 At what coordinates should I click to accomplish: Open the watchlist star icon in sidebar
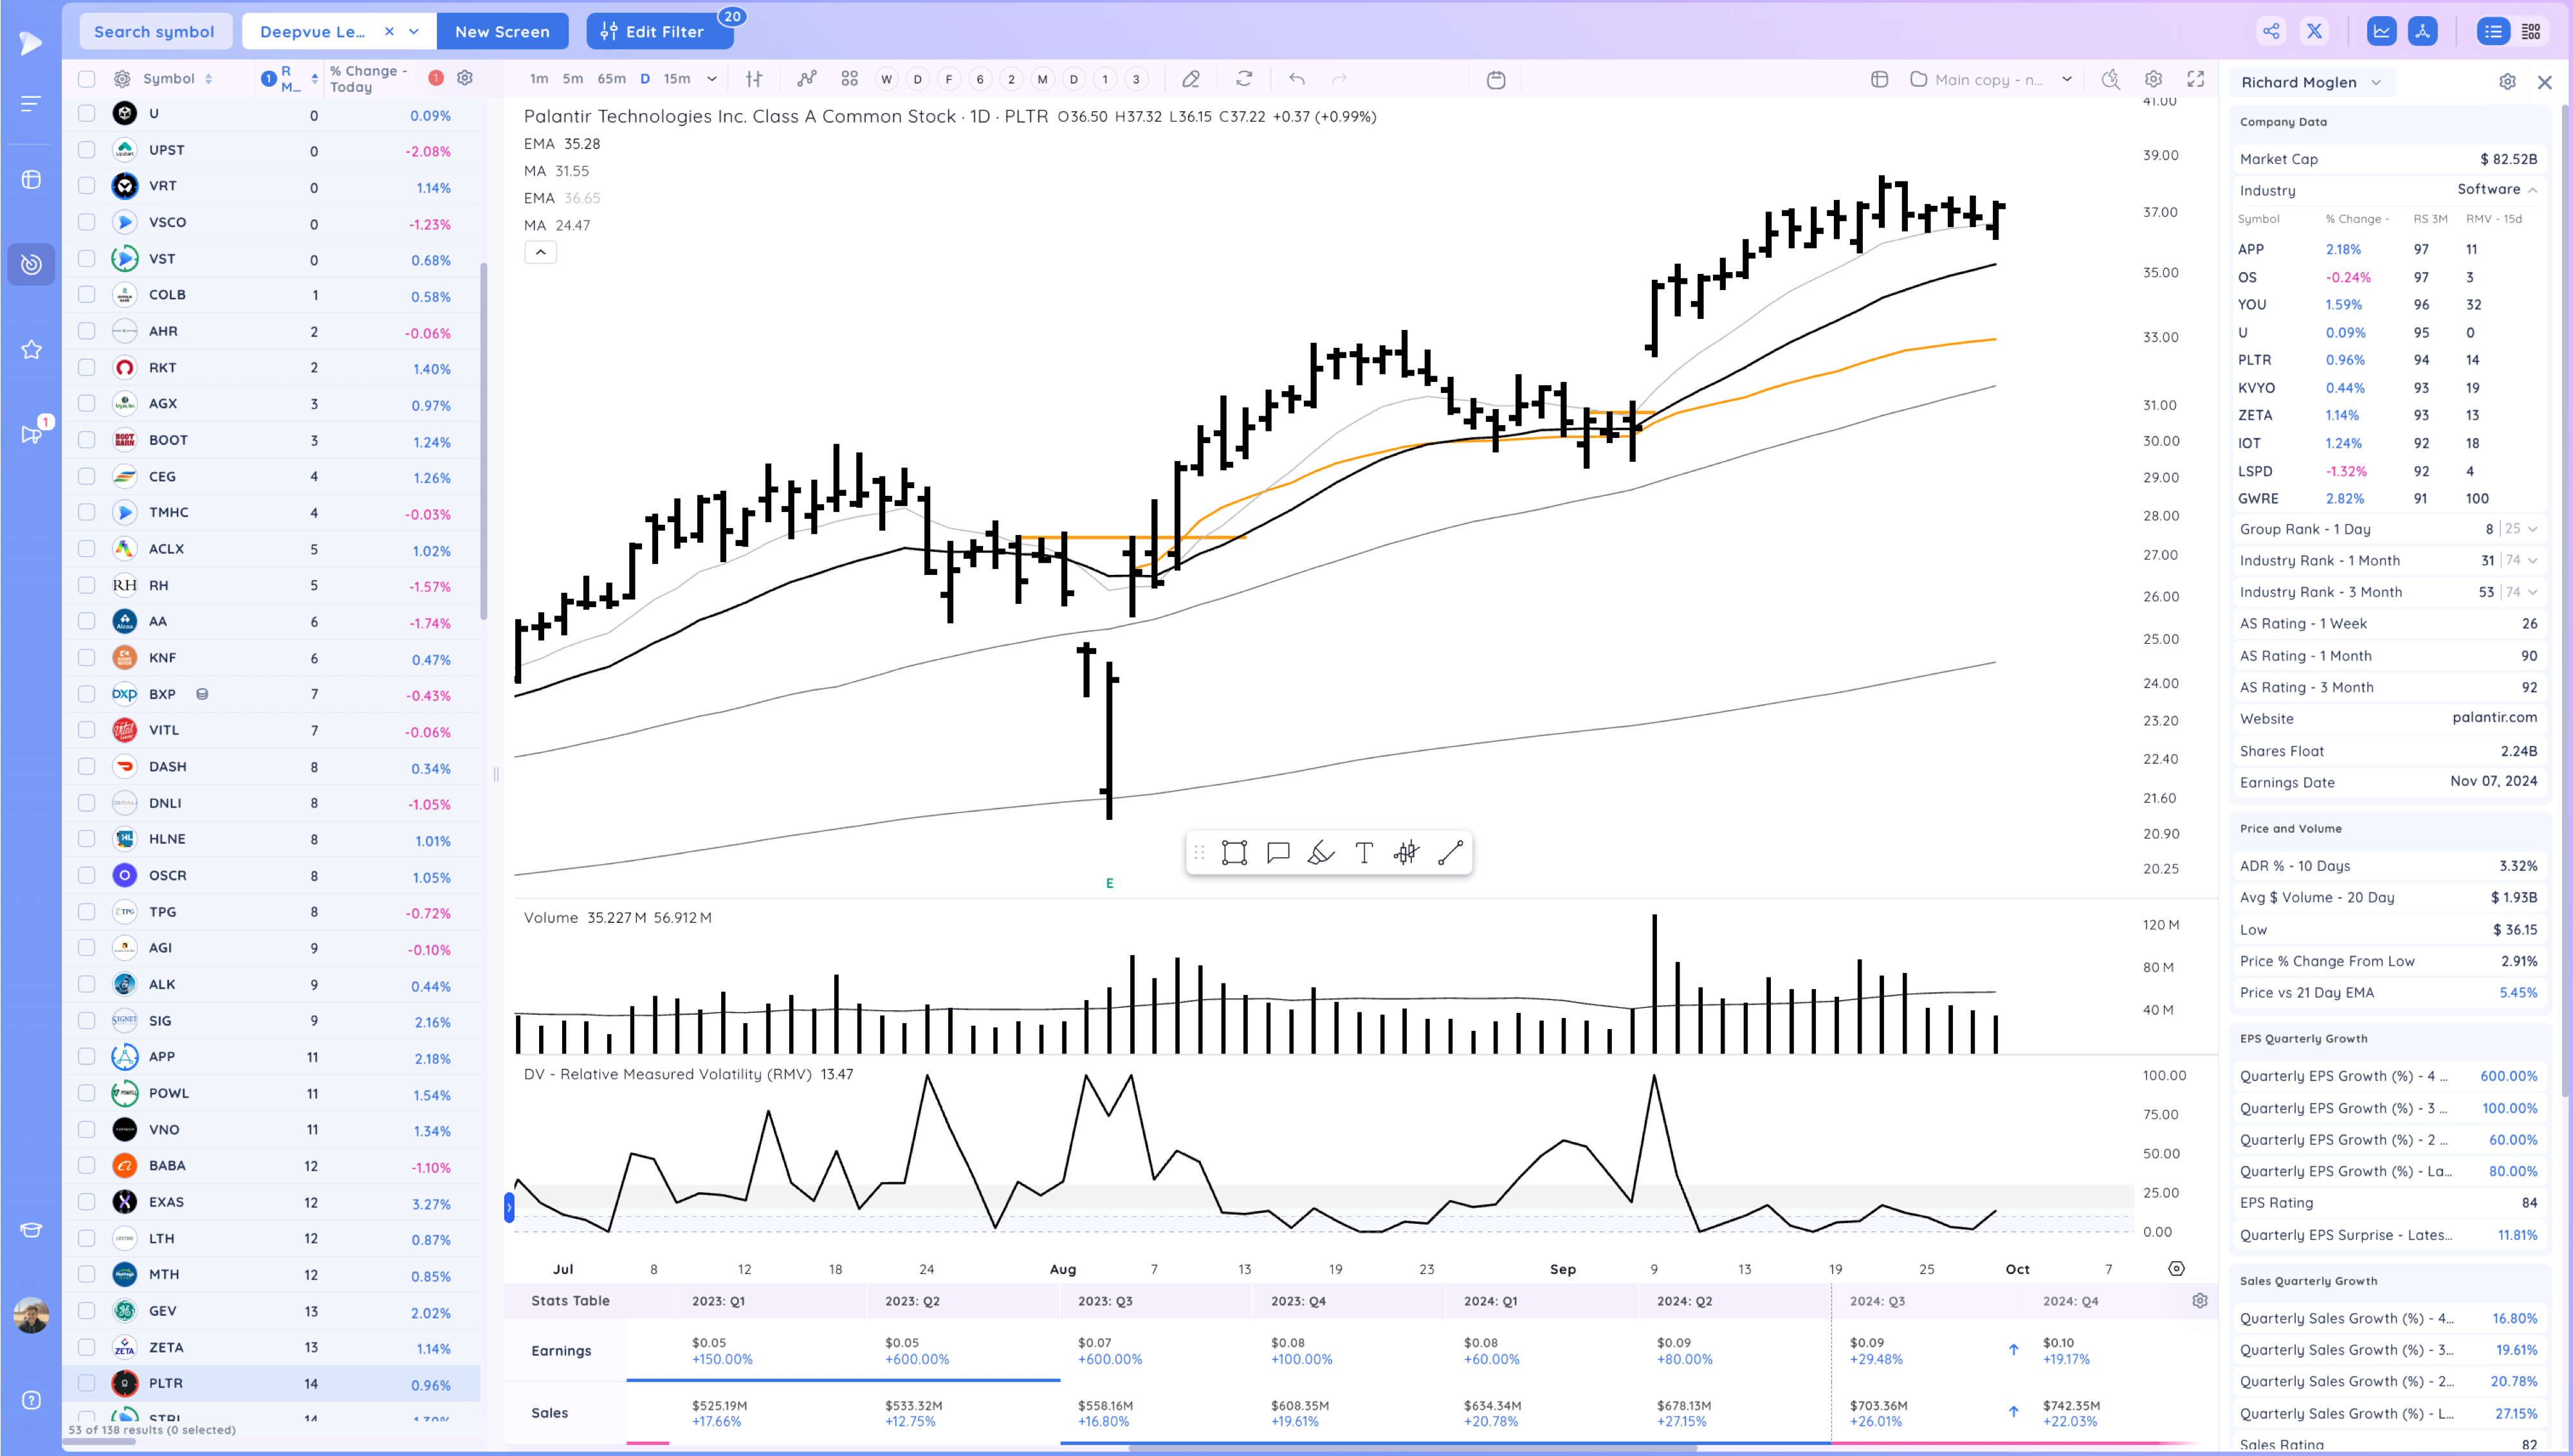point(31,349)
